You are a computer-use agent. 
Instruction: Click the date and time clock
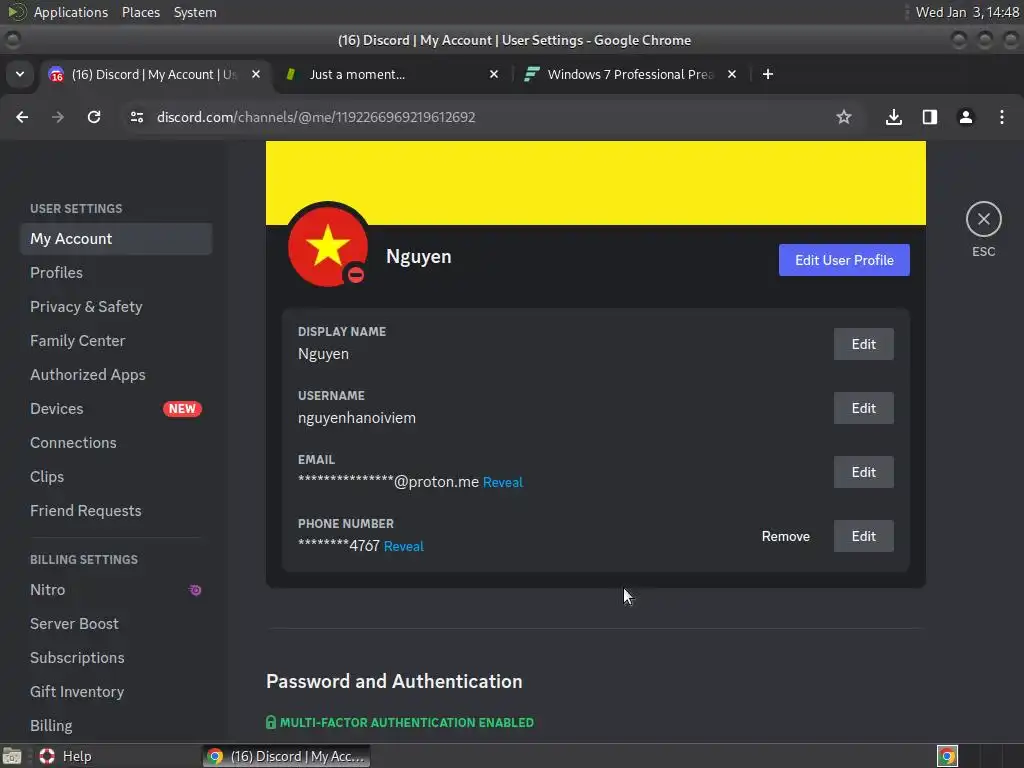967,12
